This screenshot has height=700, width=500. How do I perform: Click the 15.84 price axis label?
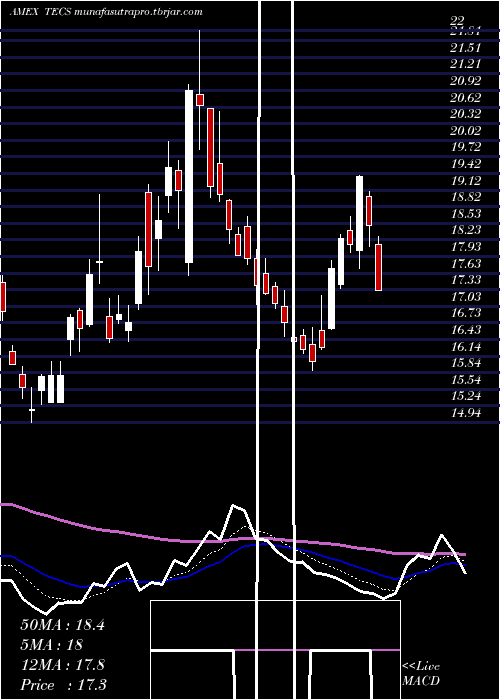coord(465,363)
